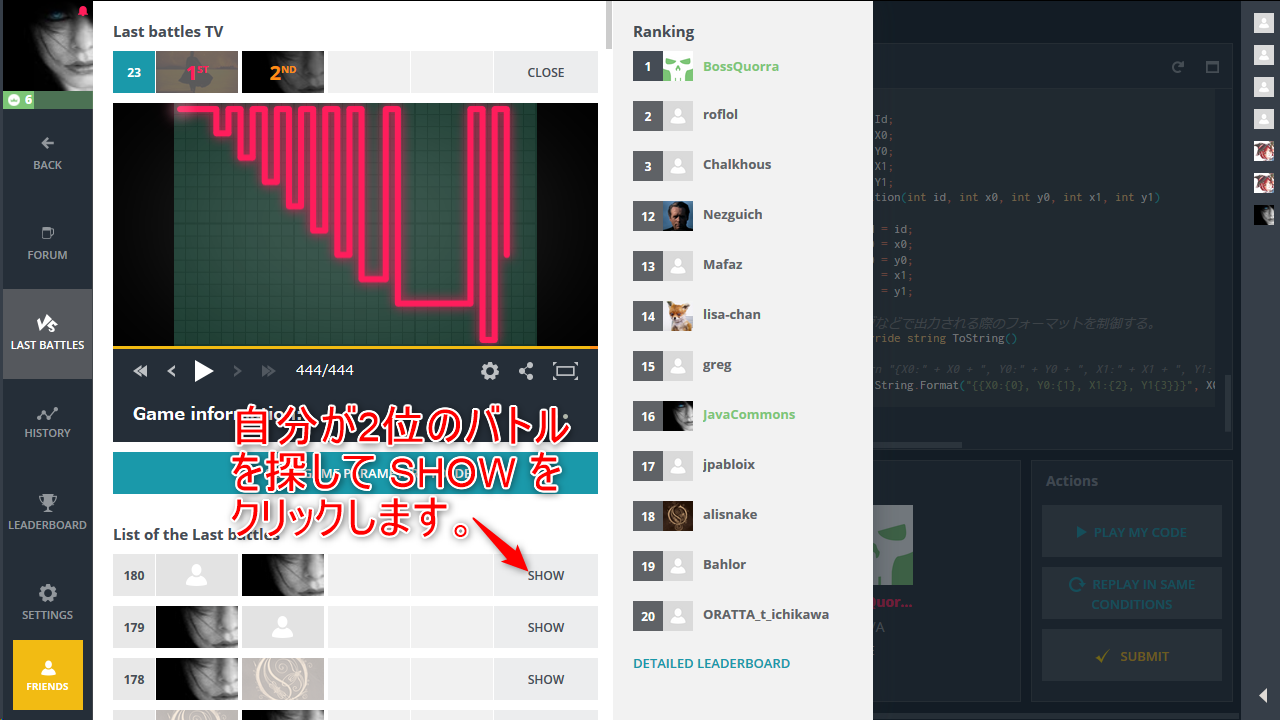Step back one frame in replay
1280x720 pixels.
(x=171, y=371)
